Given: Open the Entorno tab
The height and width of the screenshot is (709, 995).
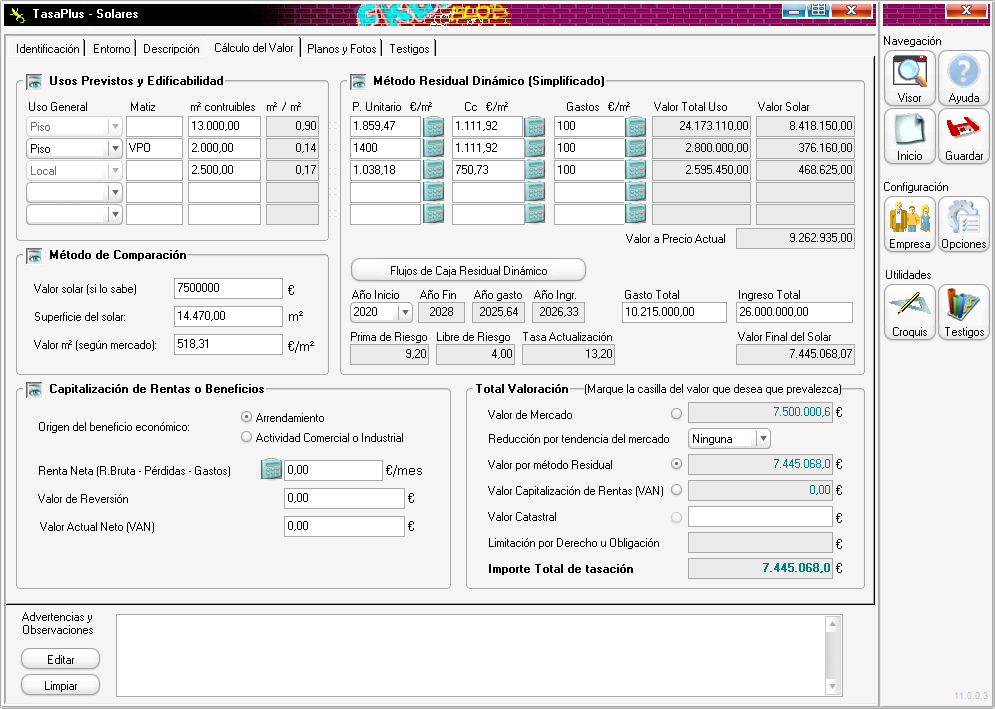Looking at the screenshot, I should (x=111, y=49).
